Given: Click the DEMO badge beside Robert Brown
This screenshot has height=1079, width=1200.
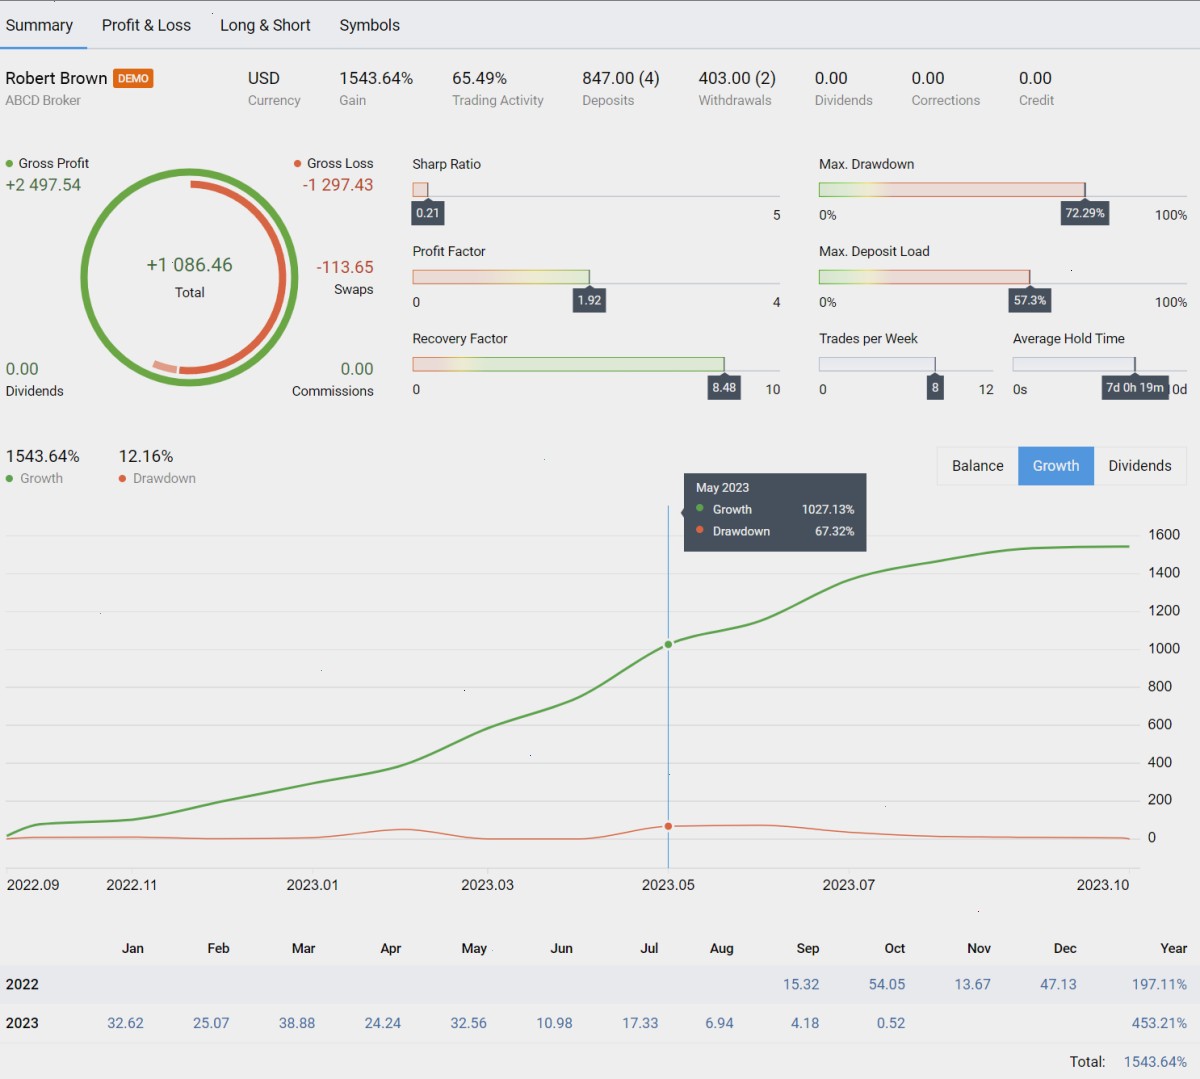Looking at the screenshot, I should pyautogui.click(x=133, y=78).
